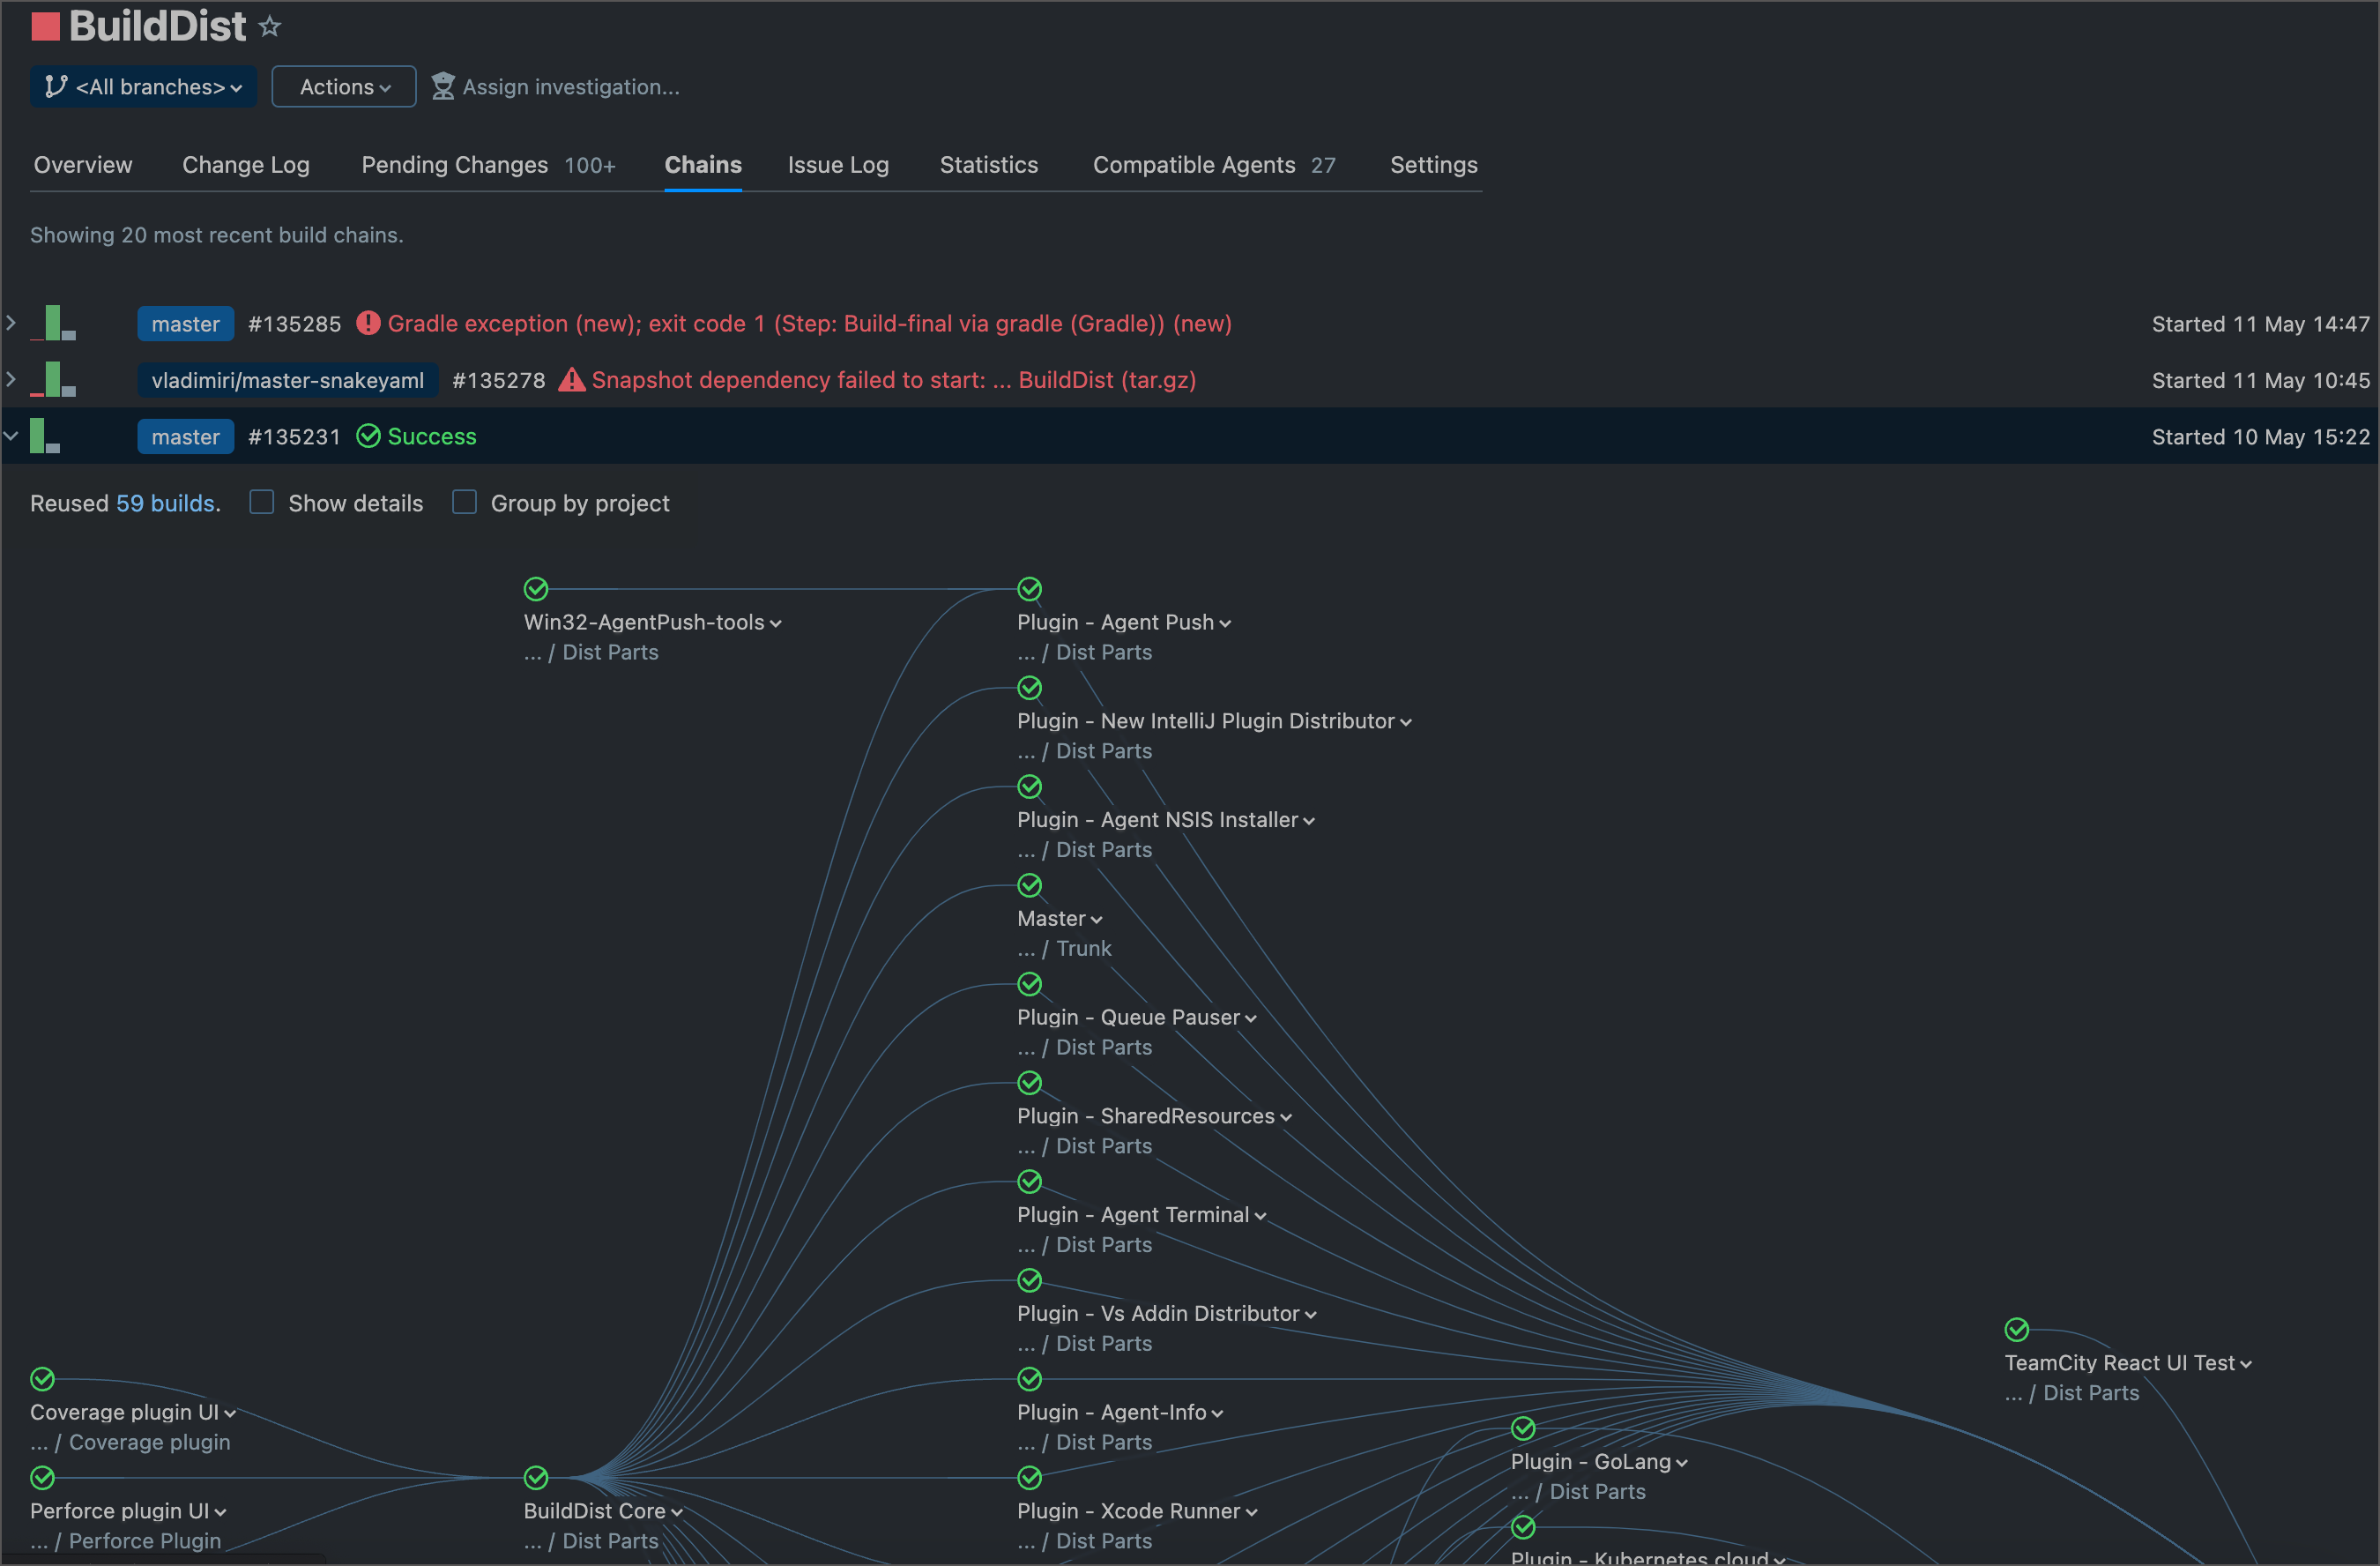Click the vladimiri/master-snakeyaml branch label
The image size is (2380, 1566).
coord(287,380)
